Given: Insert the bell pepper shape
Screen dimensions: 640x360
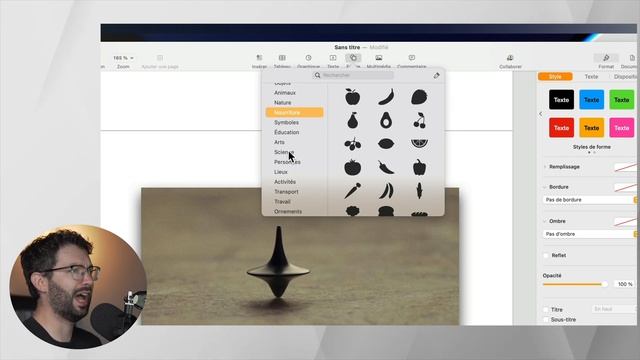Looking at the screenshot, I should (420, 167).
